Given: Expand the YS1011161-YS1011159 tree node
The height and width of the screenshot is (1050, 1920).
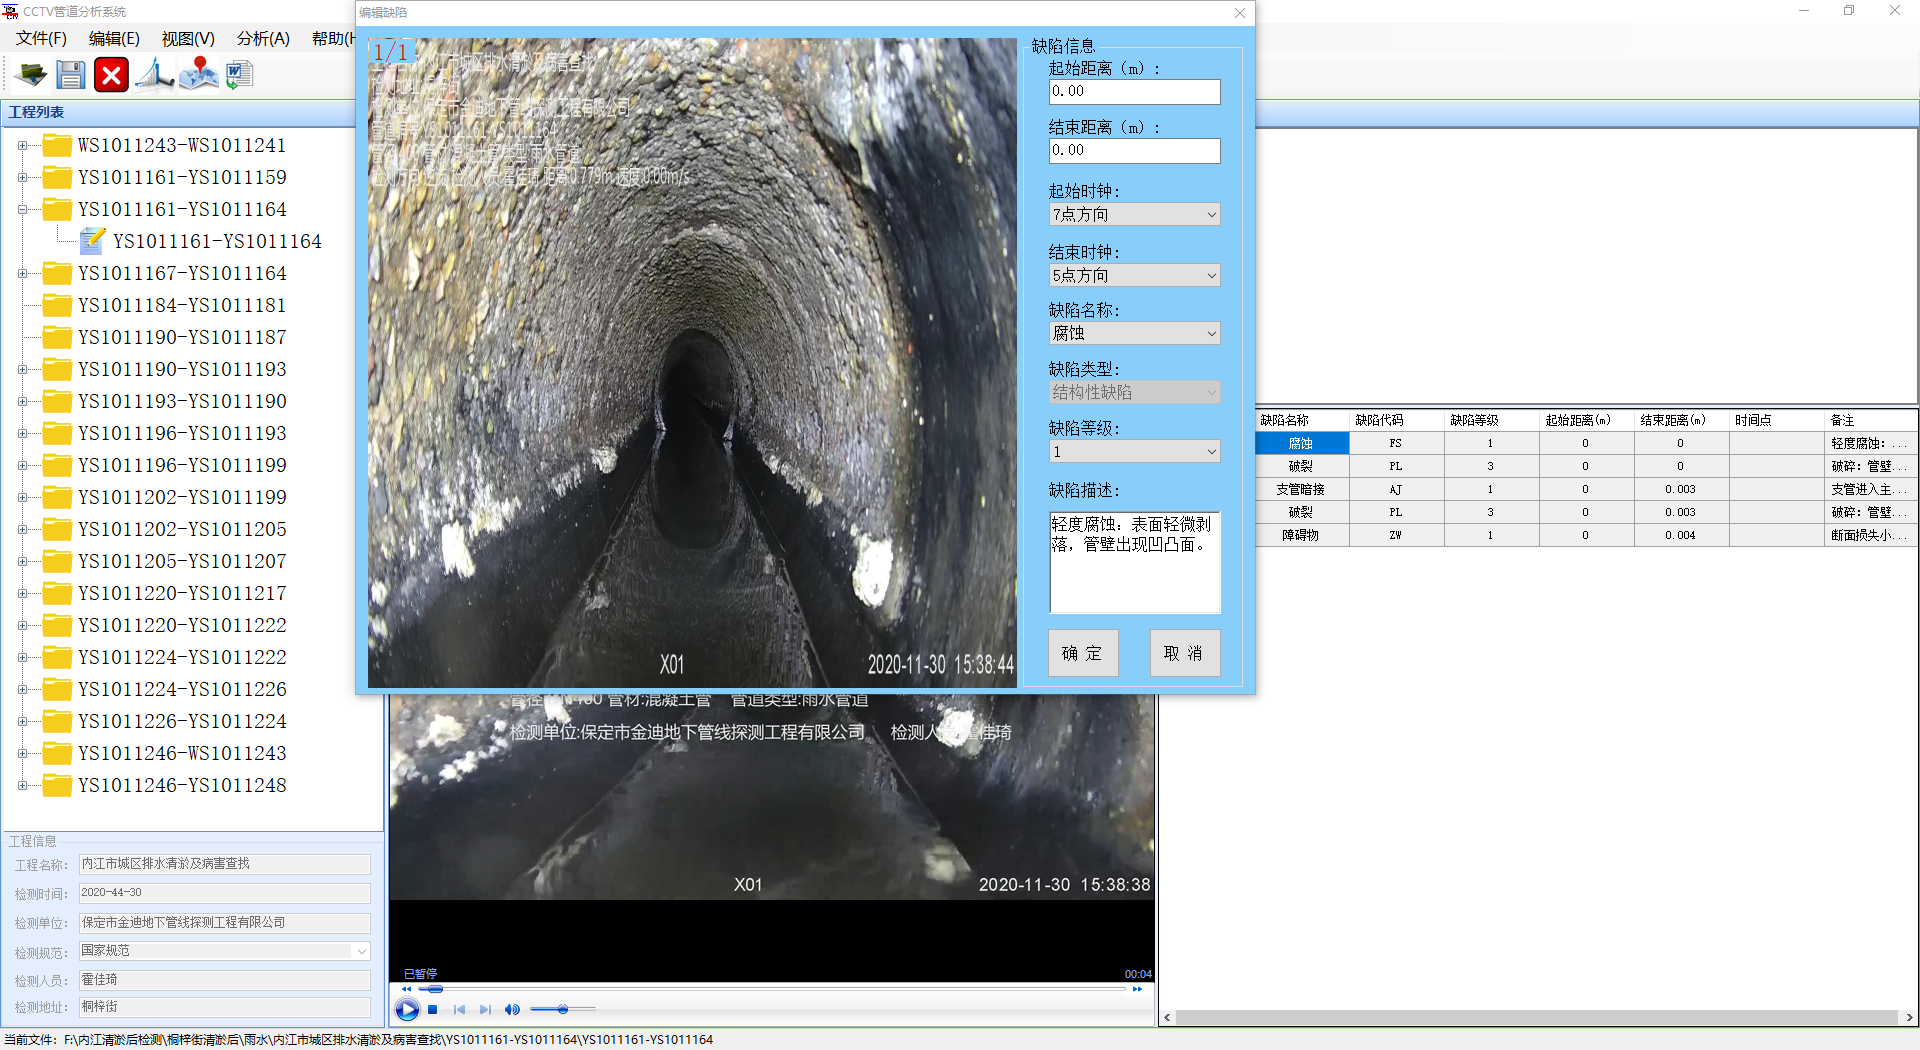Looking at the screenshot, I should (x=22, y=177).
